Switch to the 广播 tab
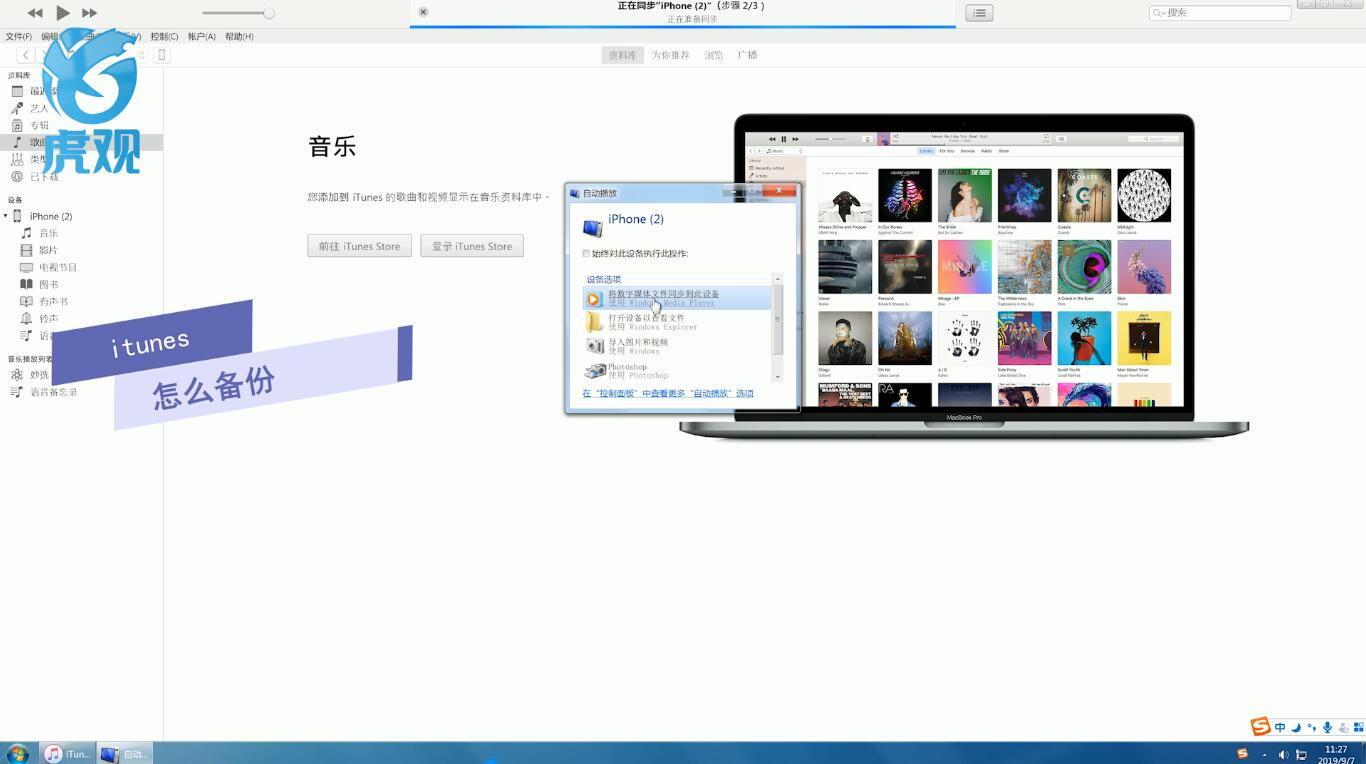This screenshot has height=764, width=1366. coord(747,55)
